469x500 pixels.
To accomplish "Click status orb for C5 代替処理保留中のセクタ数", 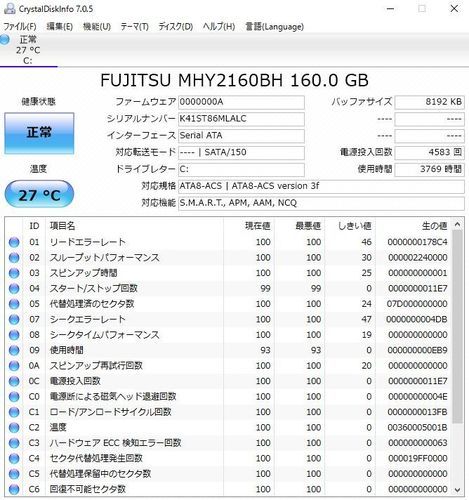I will tap(14, 474).
